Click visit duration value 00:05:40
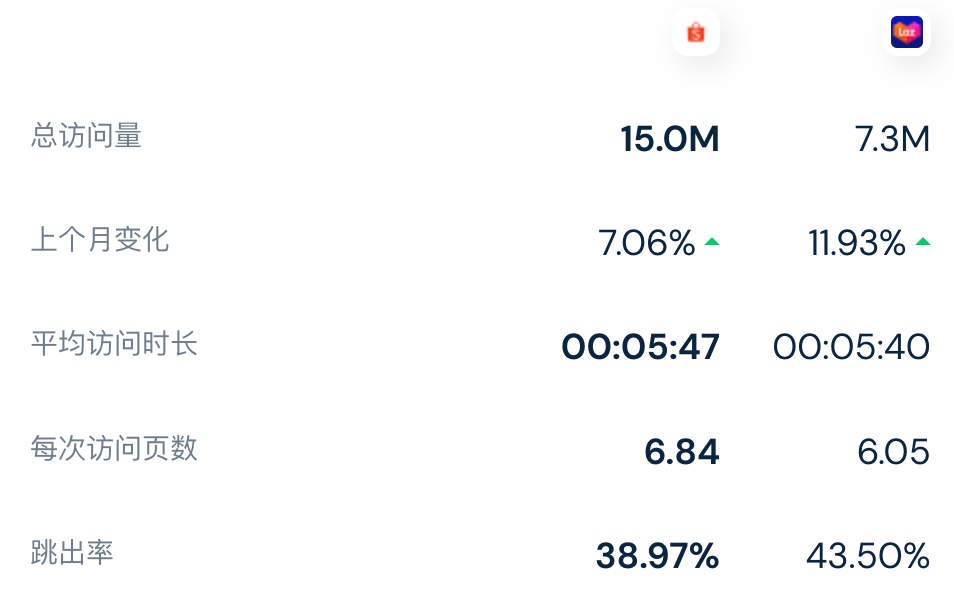The height and width of the screenshot is (590, 954). [x=851, y=347]
